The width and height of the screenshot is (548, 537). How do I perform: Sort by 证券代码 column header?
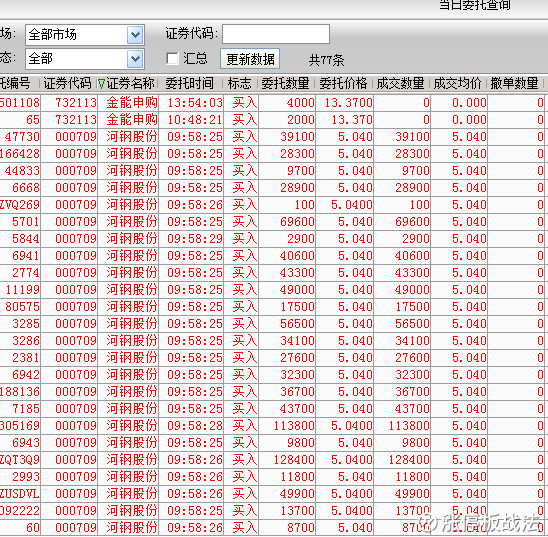[67, 84]
